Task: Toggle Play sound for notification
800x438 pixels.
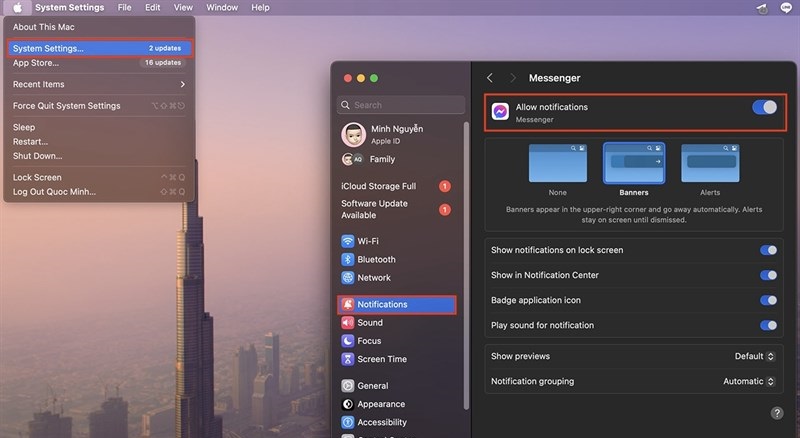Action: coord(768,325)
